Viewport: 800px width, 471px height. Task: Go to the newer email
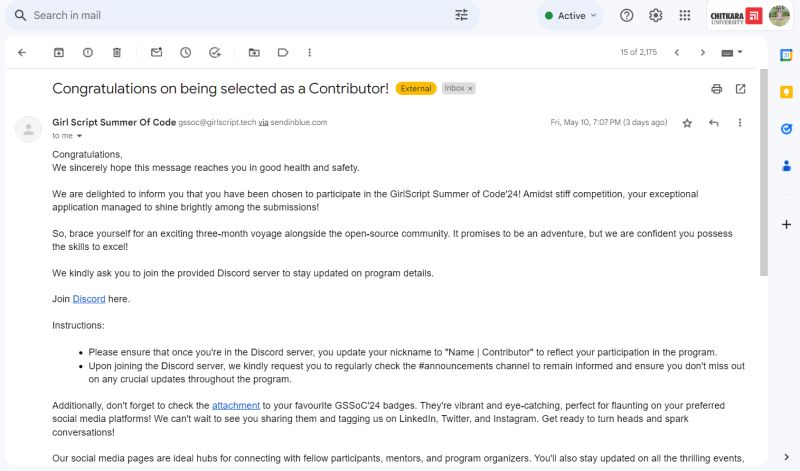pos(677,52)
